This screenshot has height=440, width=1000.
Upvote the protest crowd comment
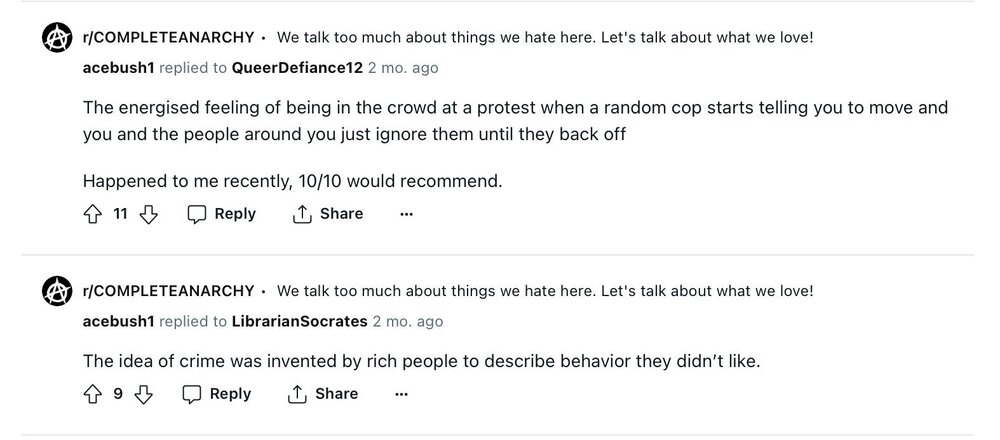point(93,214)
